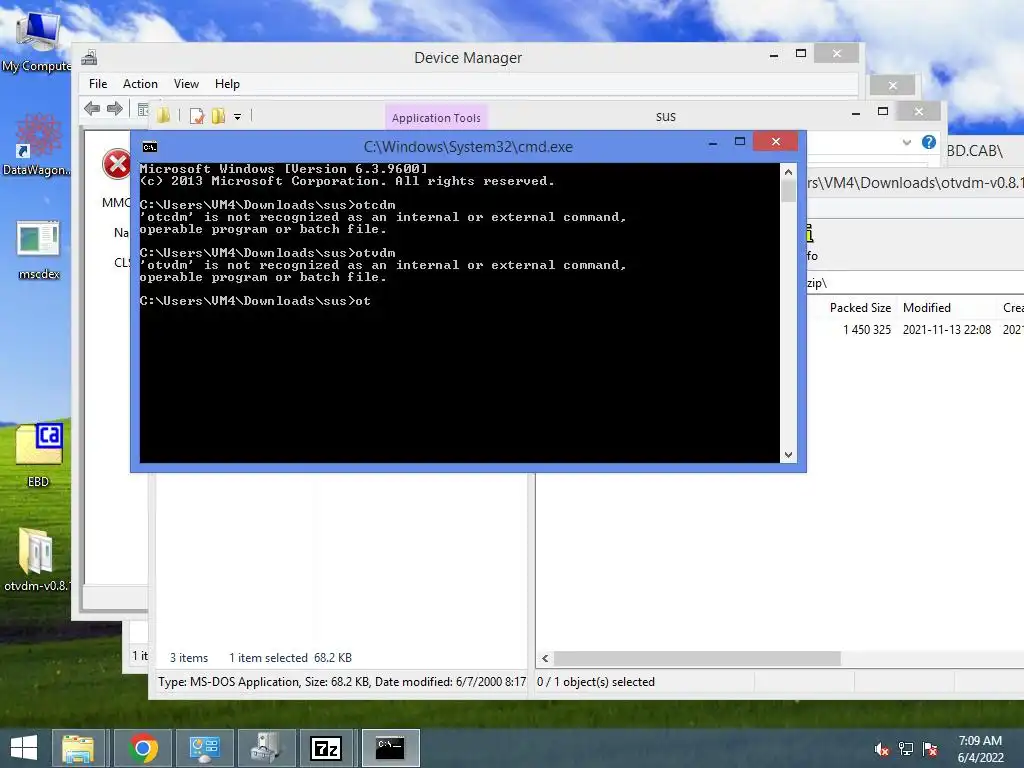The height and width of the screenshot is (768, 1024).
Task: Minimize the cmd.exe window
Action: tap(713, 142)
